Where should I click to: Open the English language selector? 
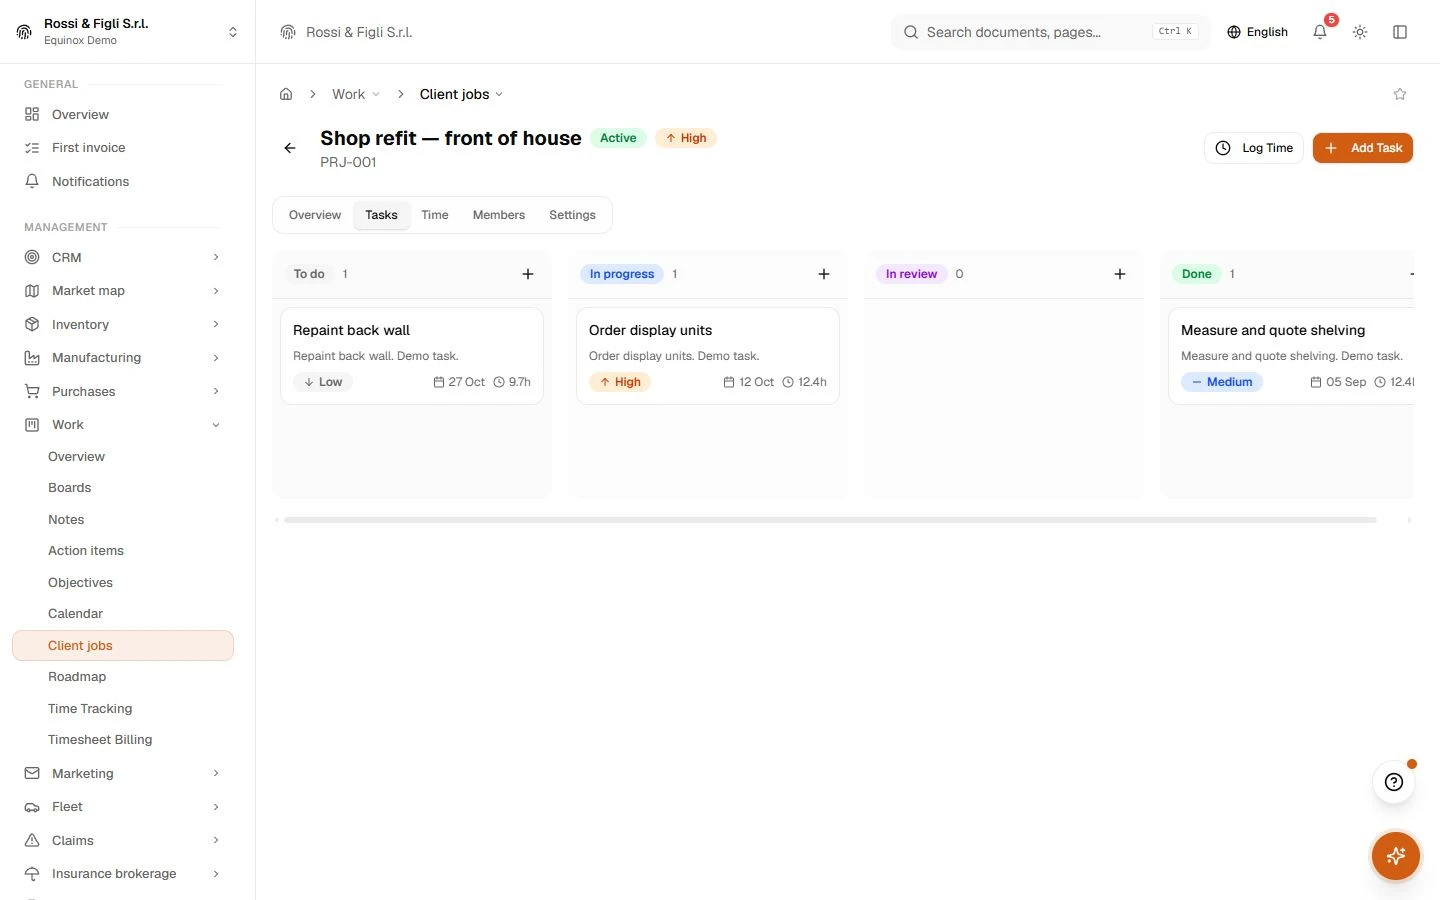tap(1257, 32)
